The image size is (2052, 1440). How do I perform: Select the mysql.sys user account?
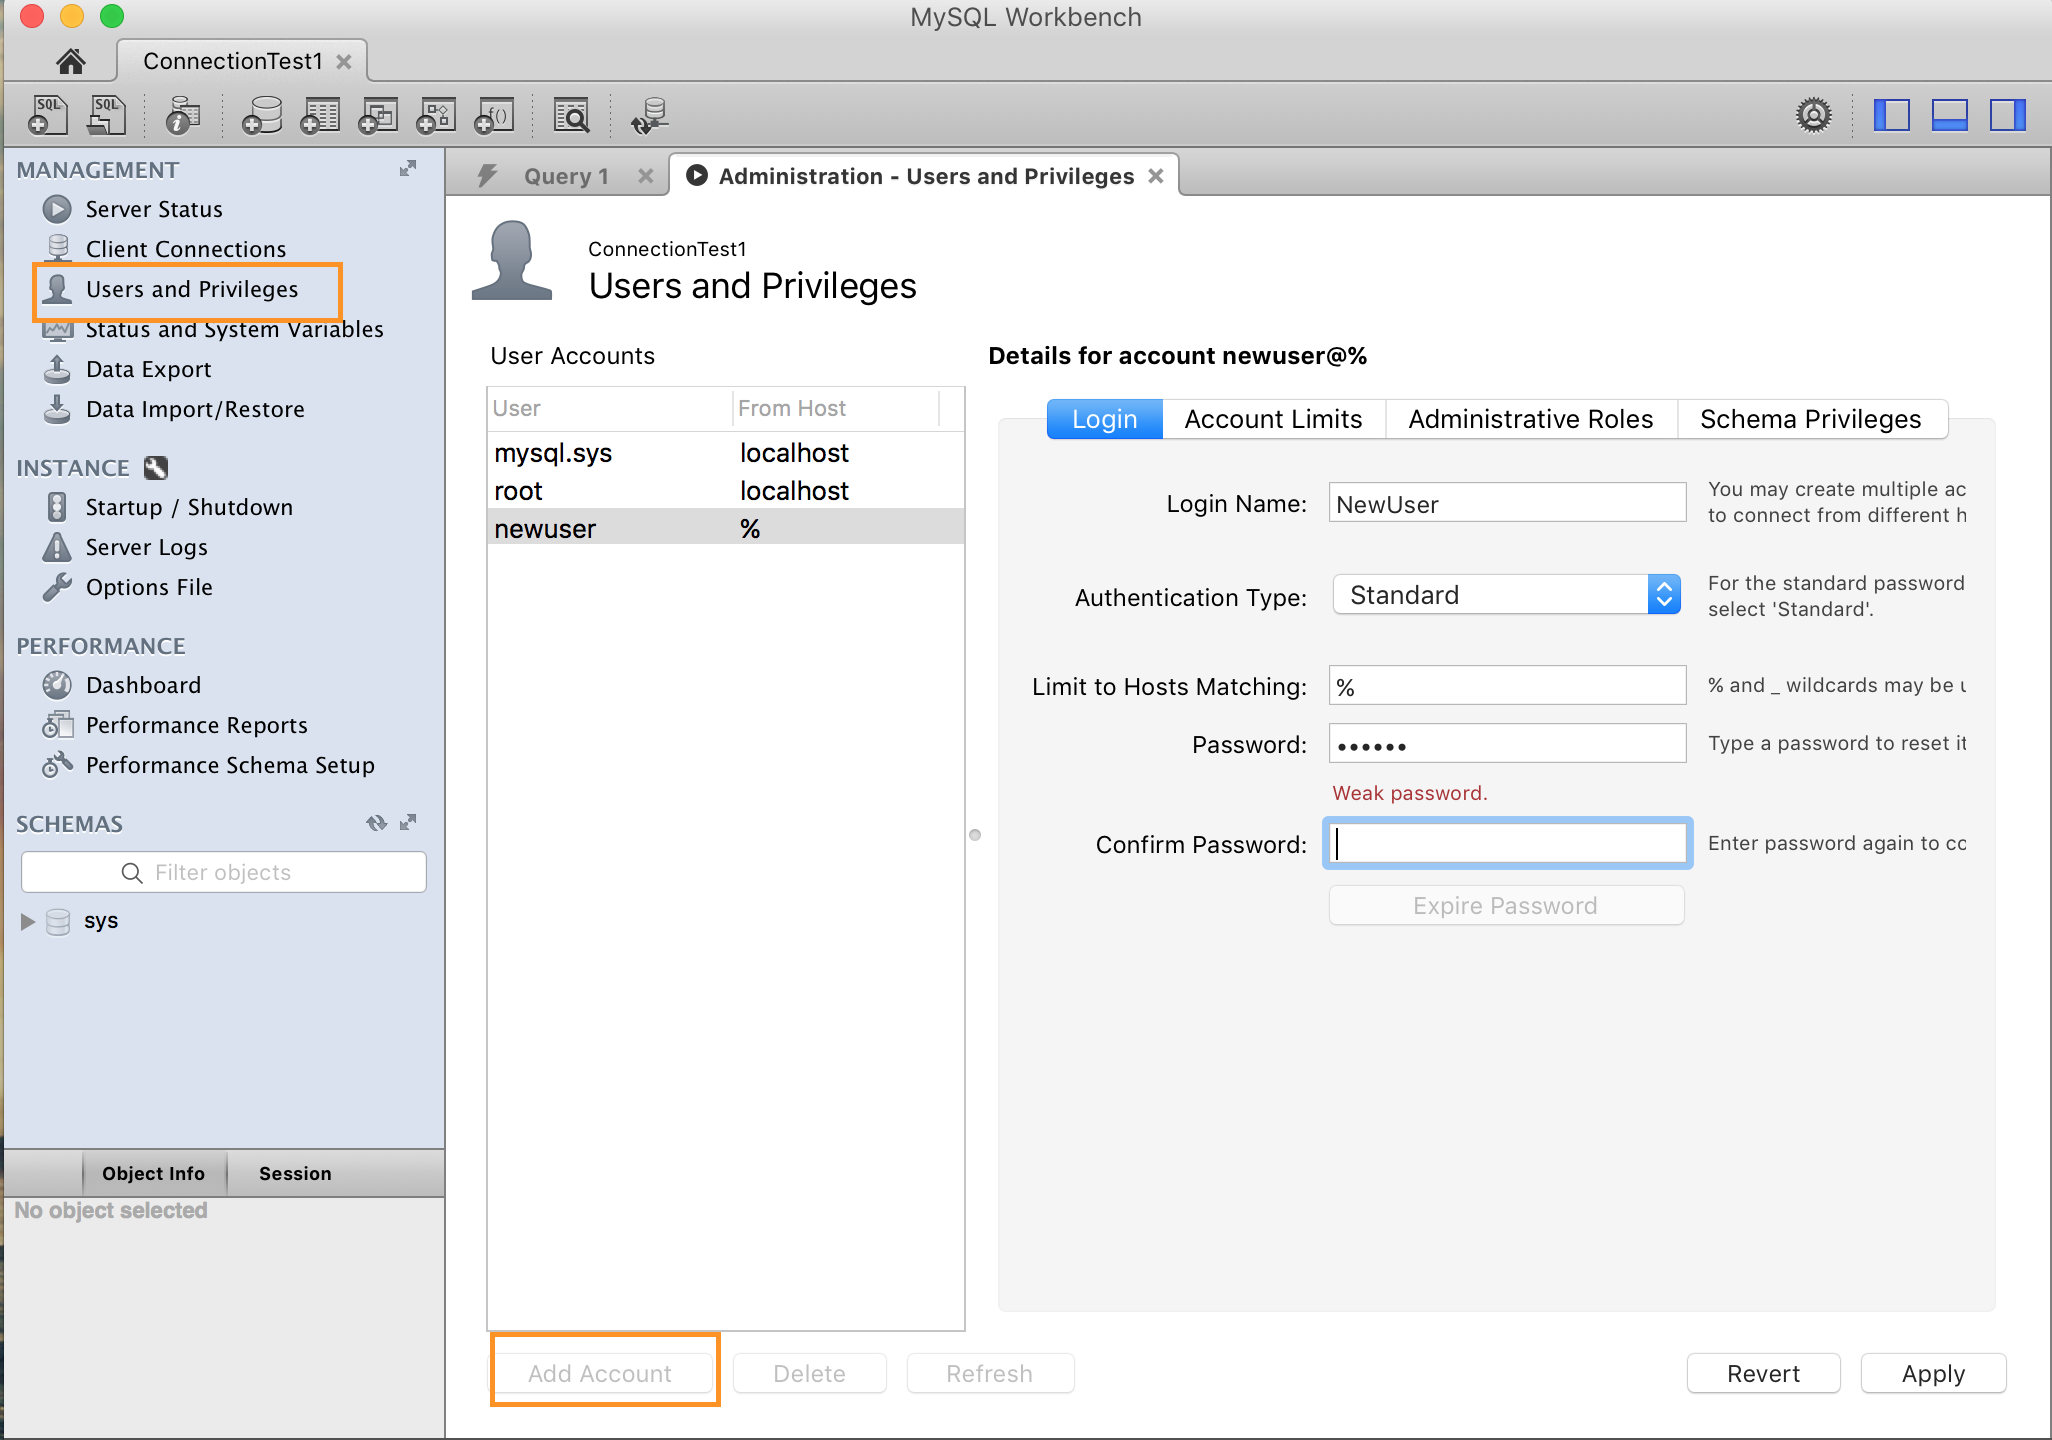click(726, 453)
